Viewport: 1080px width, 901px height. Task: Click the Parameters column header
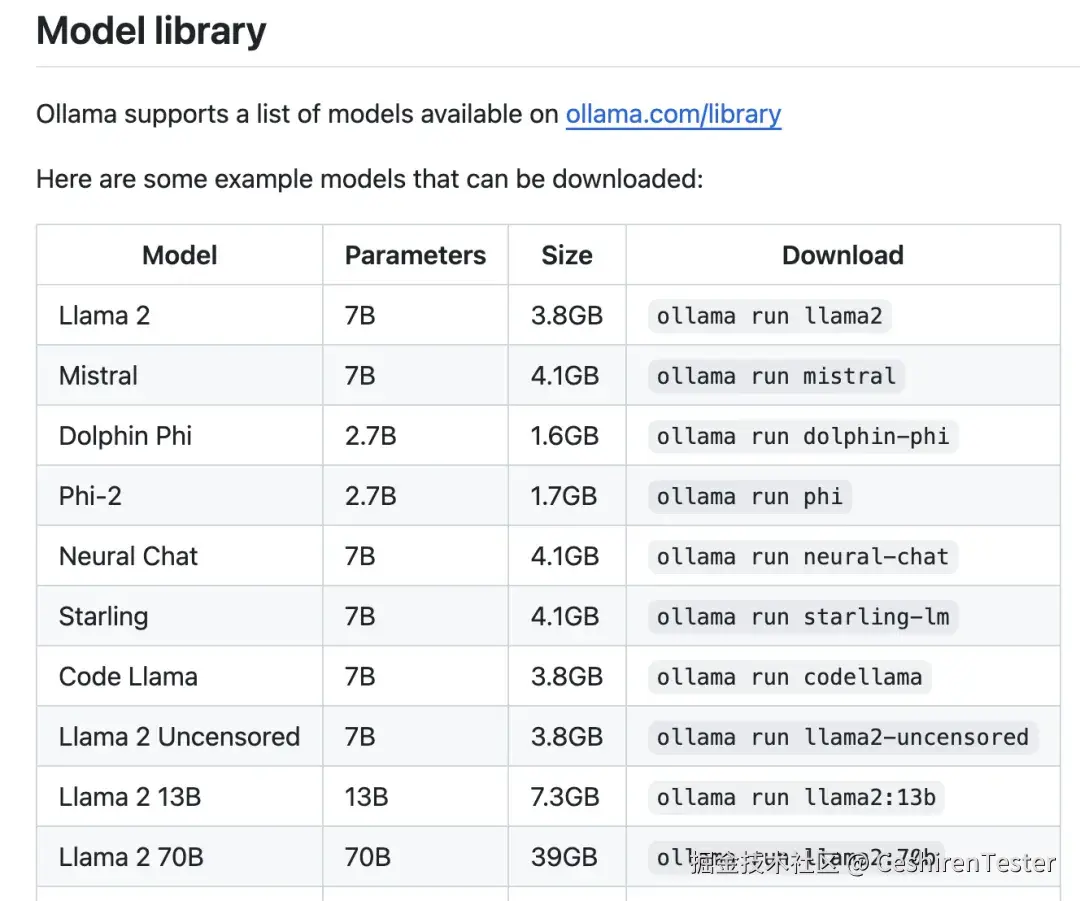click(415, 255)
